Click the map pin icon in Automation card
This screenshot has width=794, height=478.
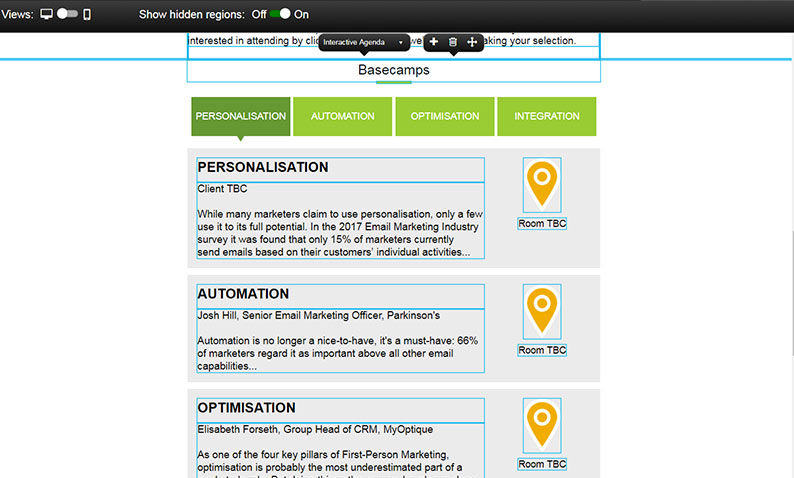tap(542, 310)
